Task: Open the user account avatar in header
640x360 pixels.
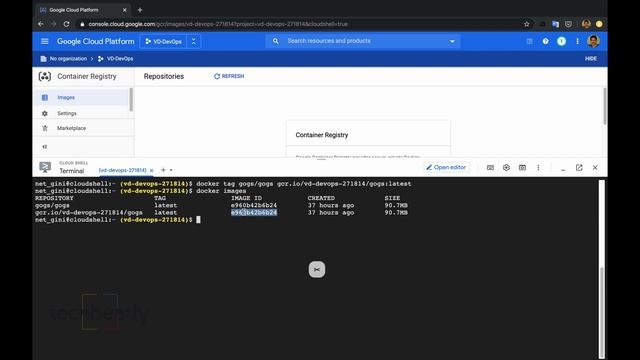Action: tap(593, 41)
